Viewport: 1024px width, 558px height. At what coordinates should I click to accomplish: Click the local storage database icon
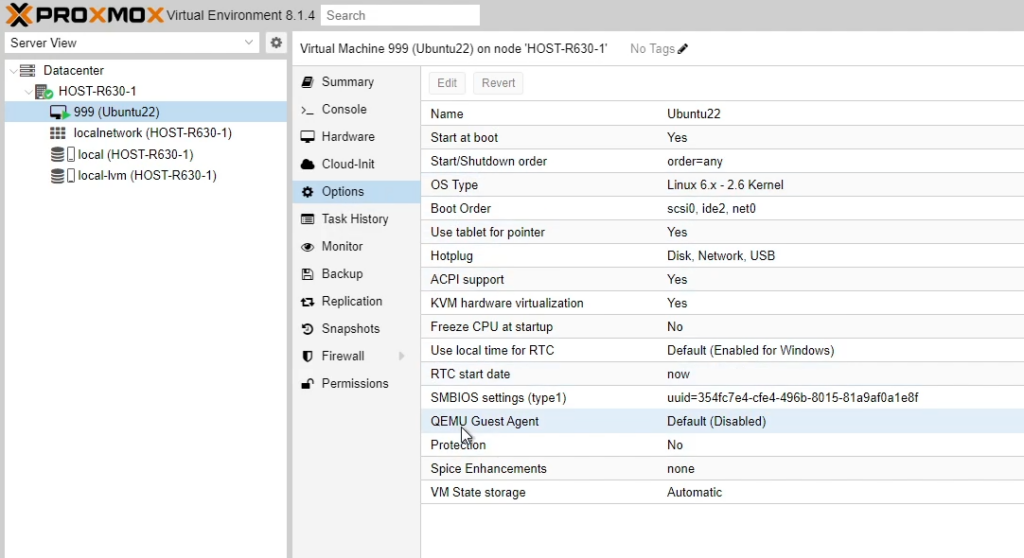57,155
